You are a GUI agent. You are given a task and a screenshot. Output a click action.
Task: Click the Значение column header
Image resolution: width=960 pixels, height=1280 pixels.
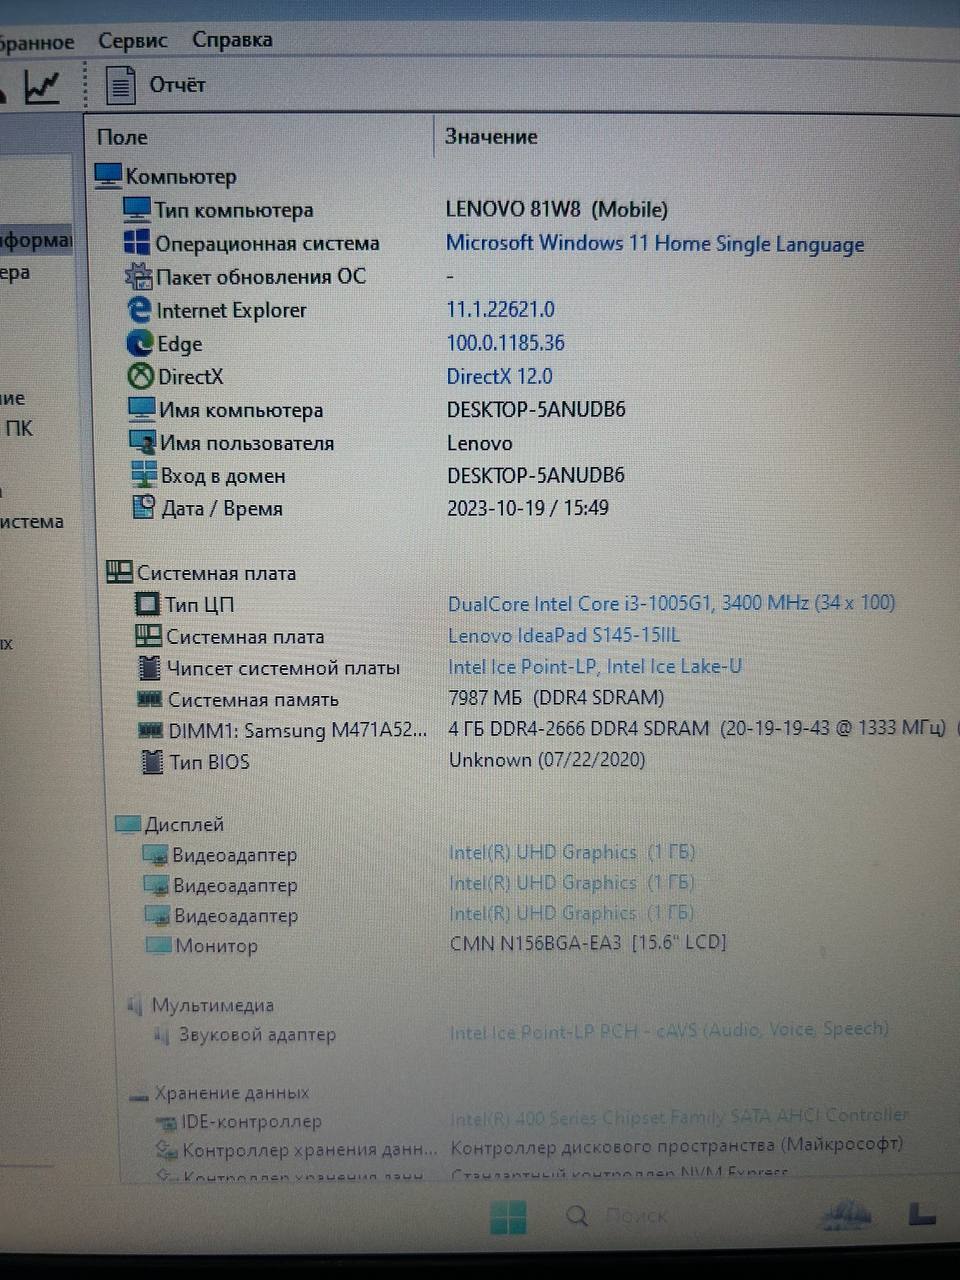[491, 136]
